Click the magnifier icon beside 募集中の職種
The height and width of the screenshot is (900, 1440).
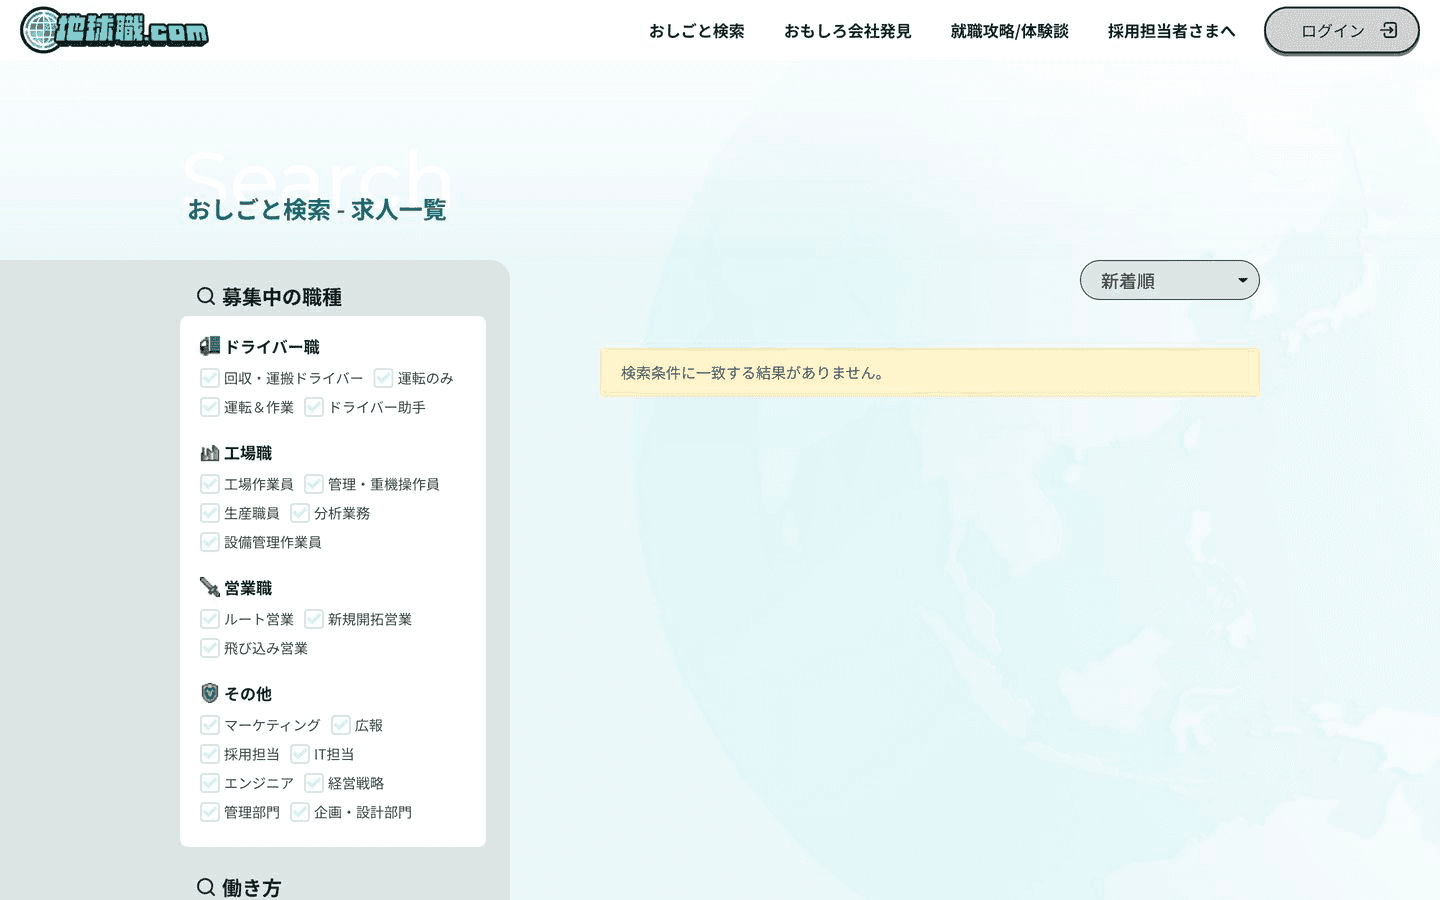coord(206,296)
